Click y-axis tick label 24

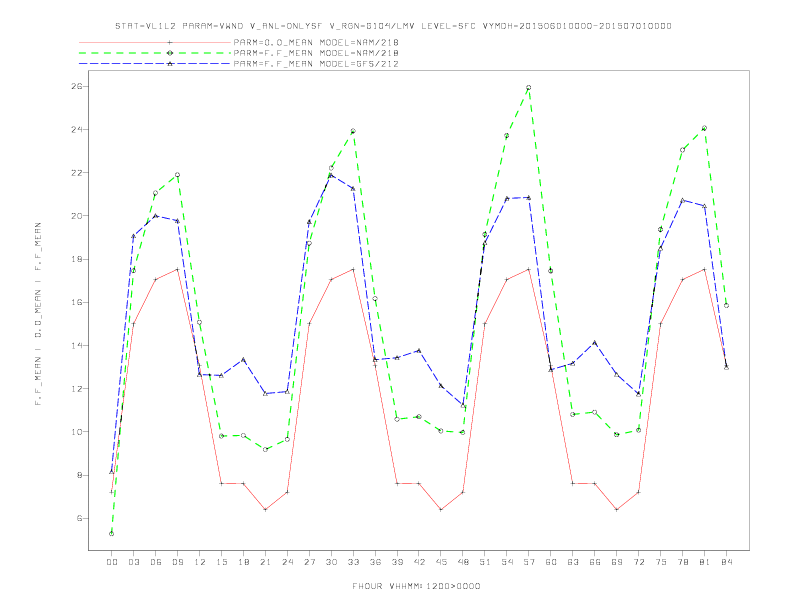[76, 130]
